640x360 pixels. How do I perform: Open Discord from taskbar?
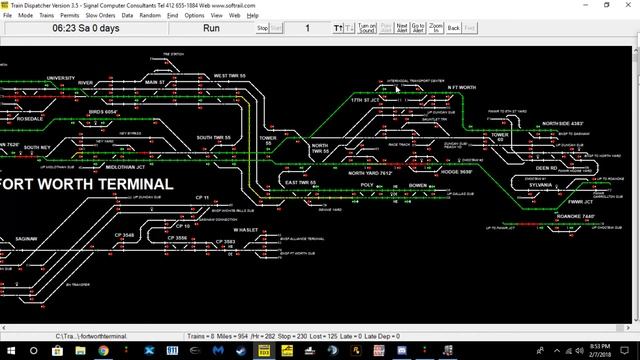tap(402, 351)
